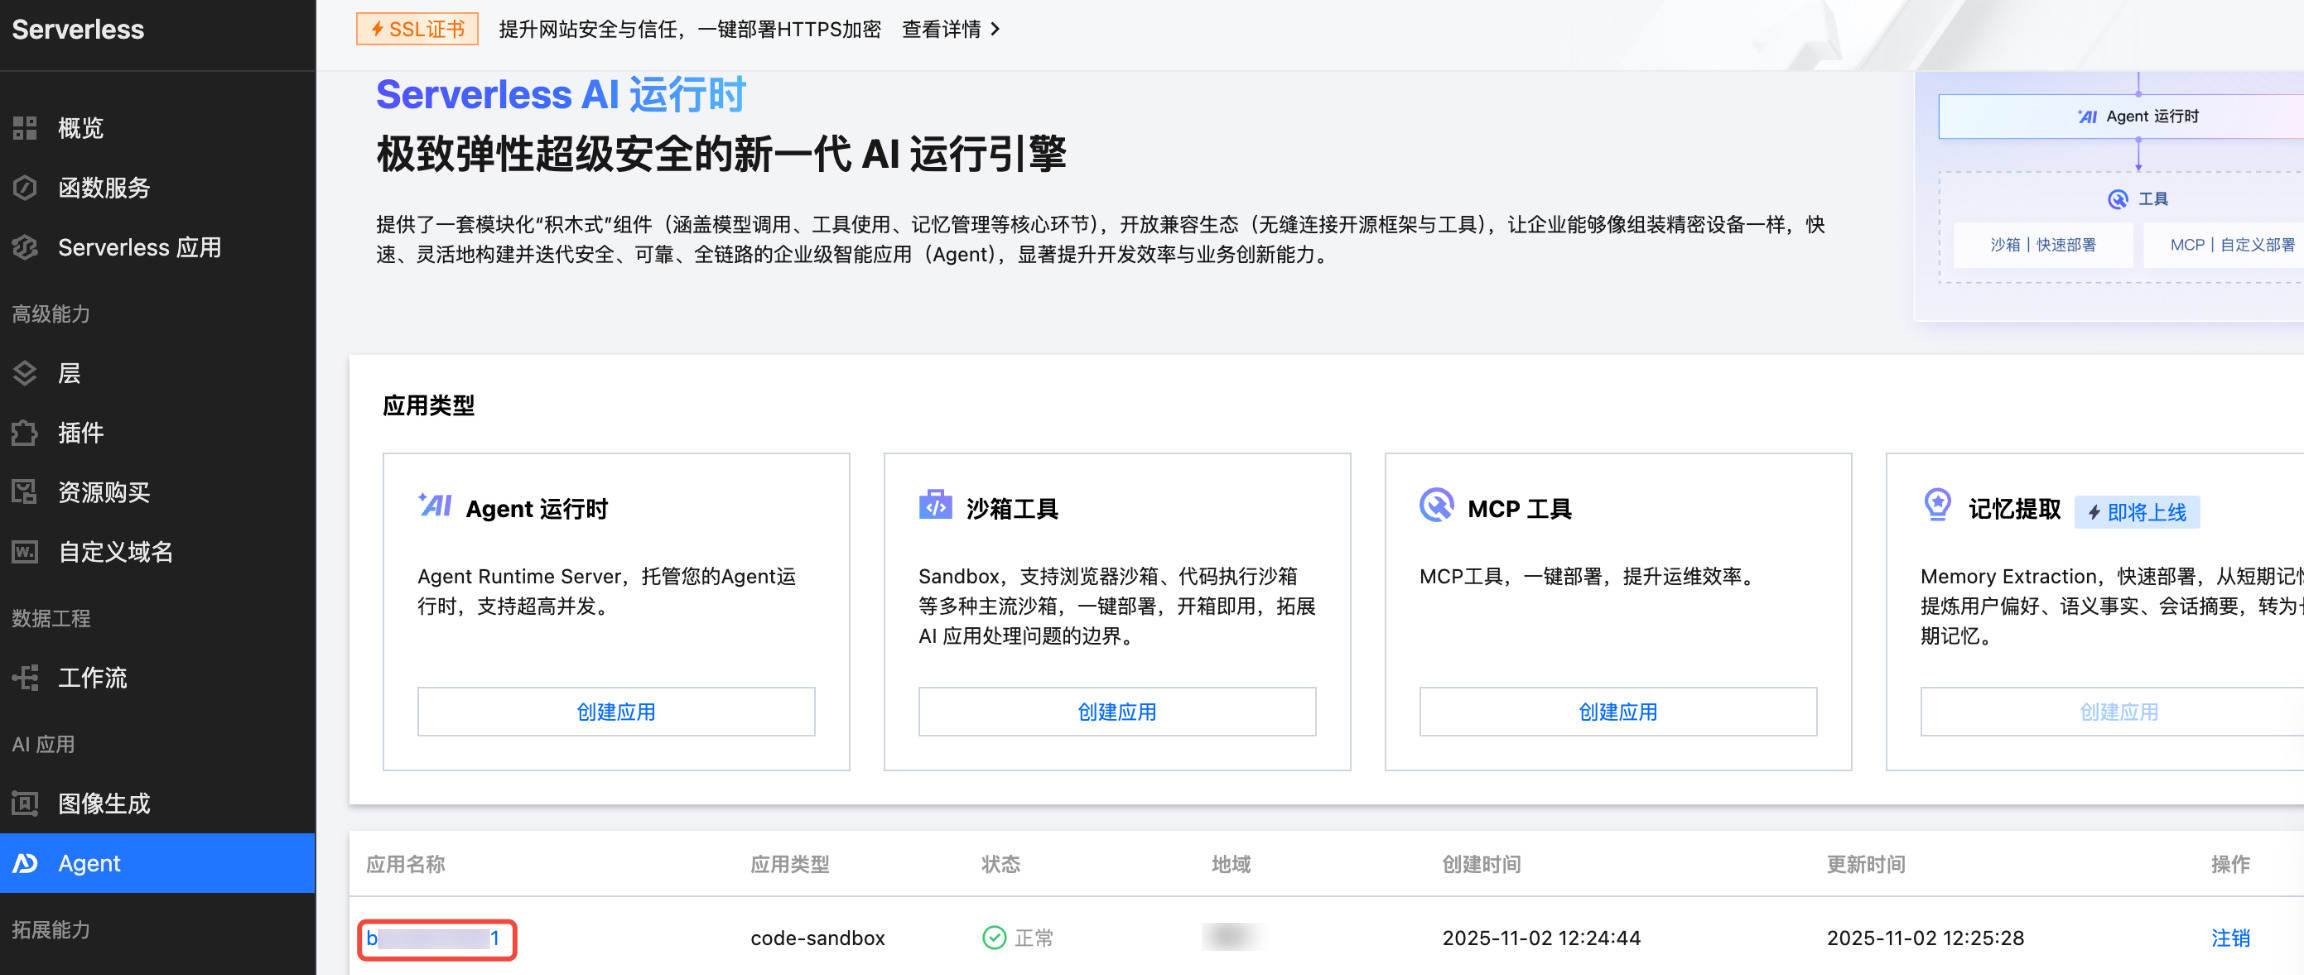The width and height of the screenshot is (2304, 975).
Task: Click the 函数服务 hexagon icon
Action: pos(25,188)
